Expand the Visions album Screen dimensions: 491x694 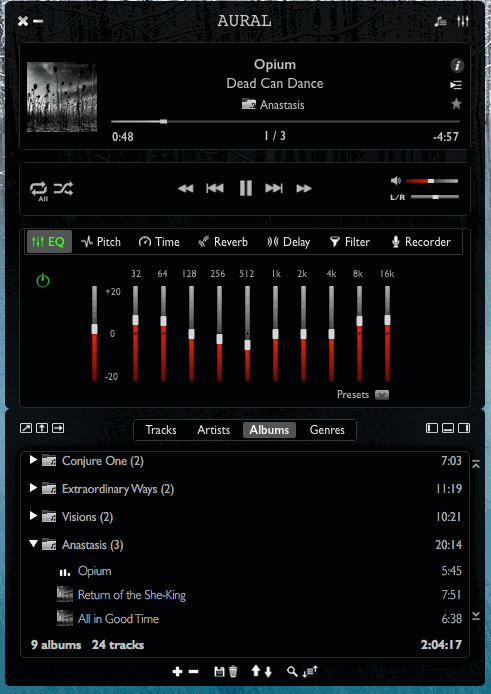point(33,516)
